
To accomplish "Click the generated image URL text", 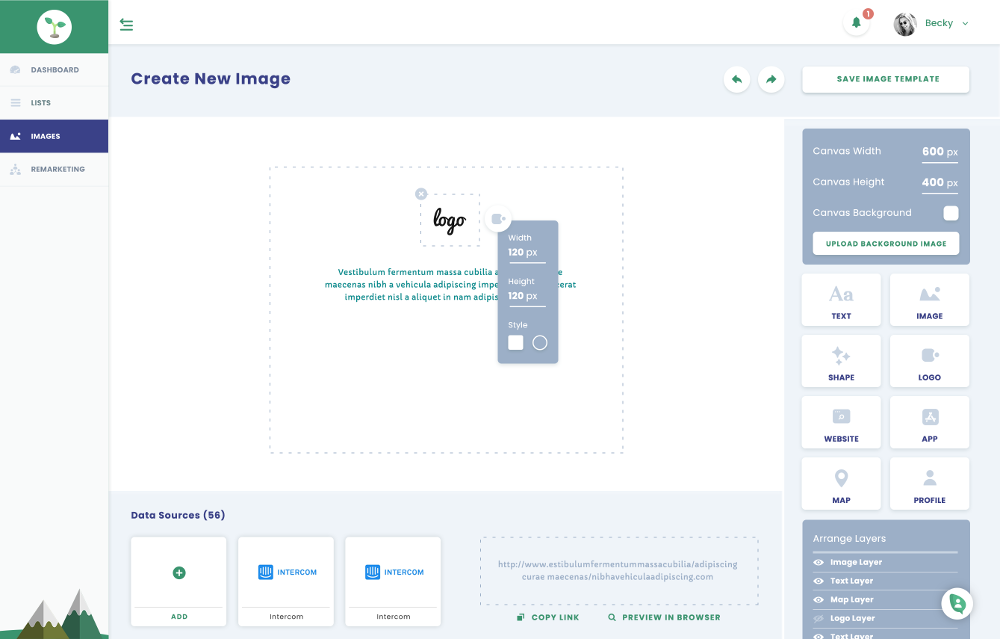I will (x=617, y=570).
